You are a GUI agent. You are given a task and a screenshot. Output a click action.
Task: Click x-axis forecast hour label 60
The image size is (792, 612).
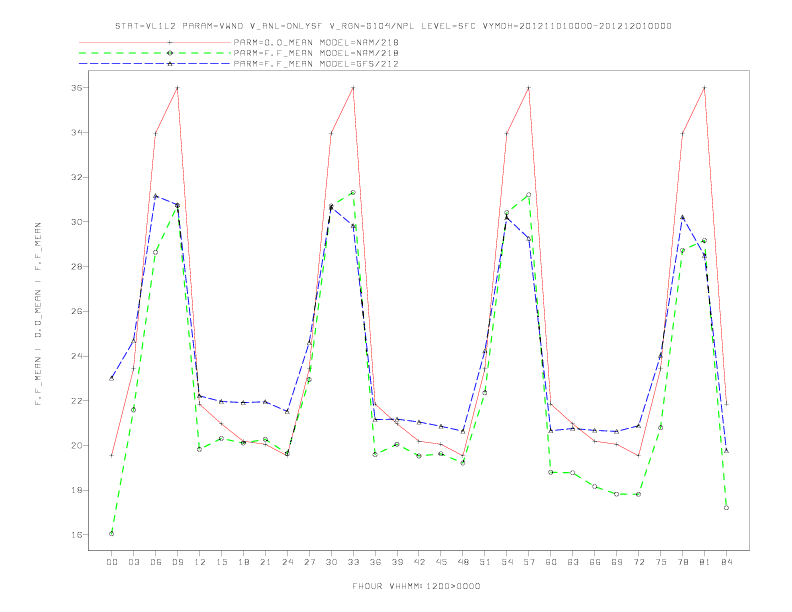(x=551, y=562)
